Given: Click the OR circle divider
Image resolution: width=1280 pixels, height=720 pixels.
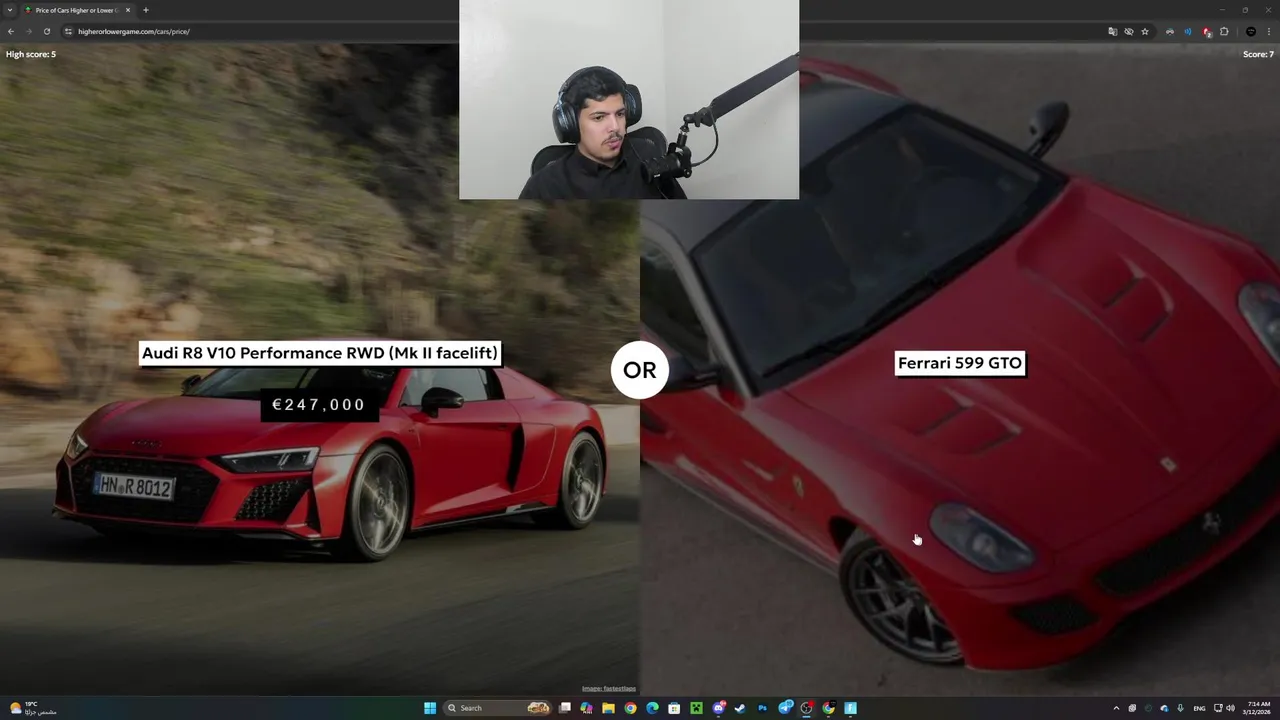Looking at the screenshot, I should point(640,370).
